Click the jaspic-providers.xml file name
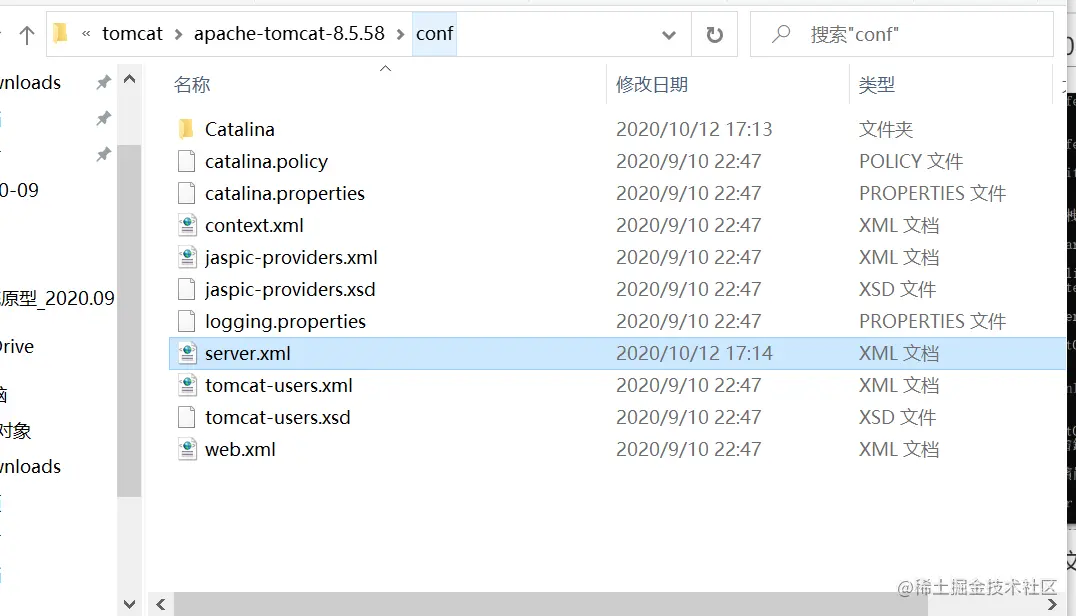The image size is (1076, 616). coord(291,257)
